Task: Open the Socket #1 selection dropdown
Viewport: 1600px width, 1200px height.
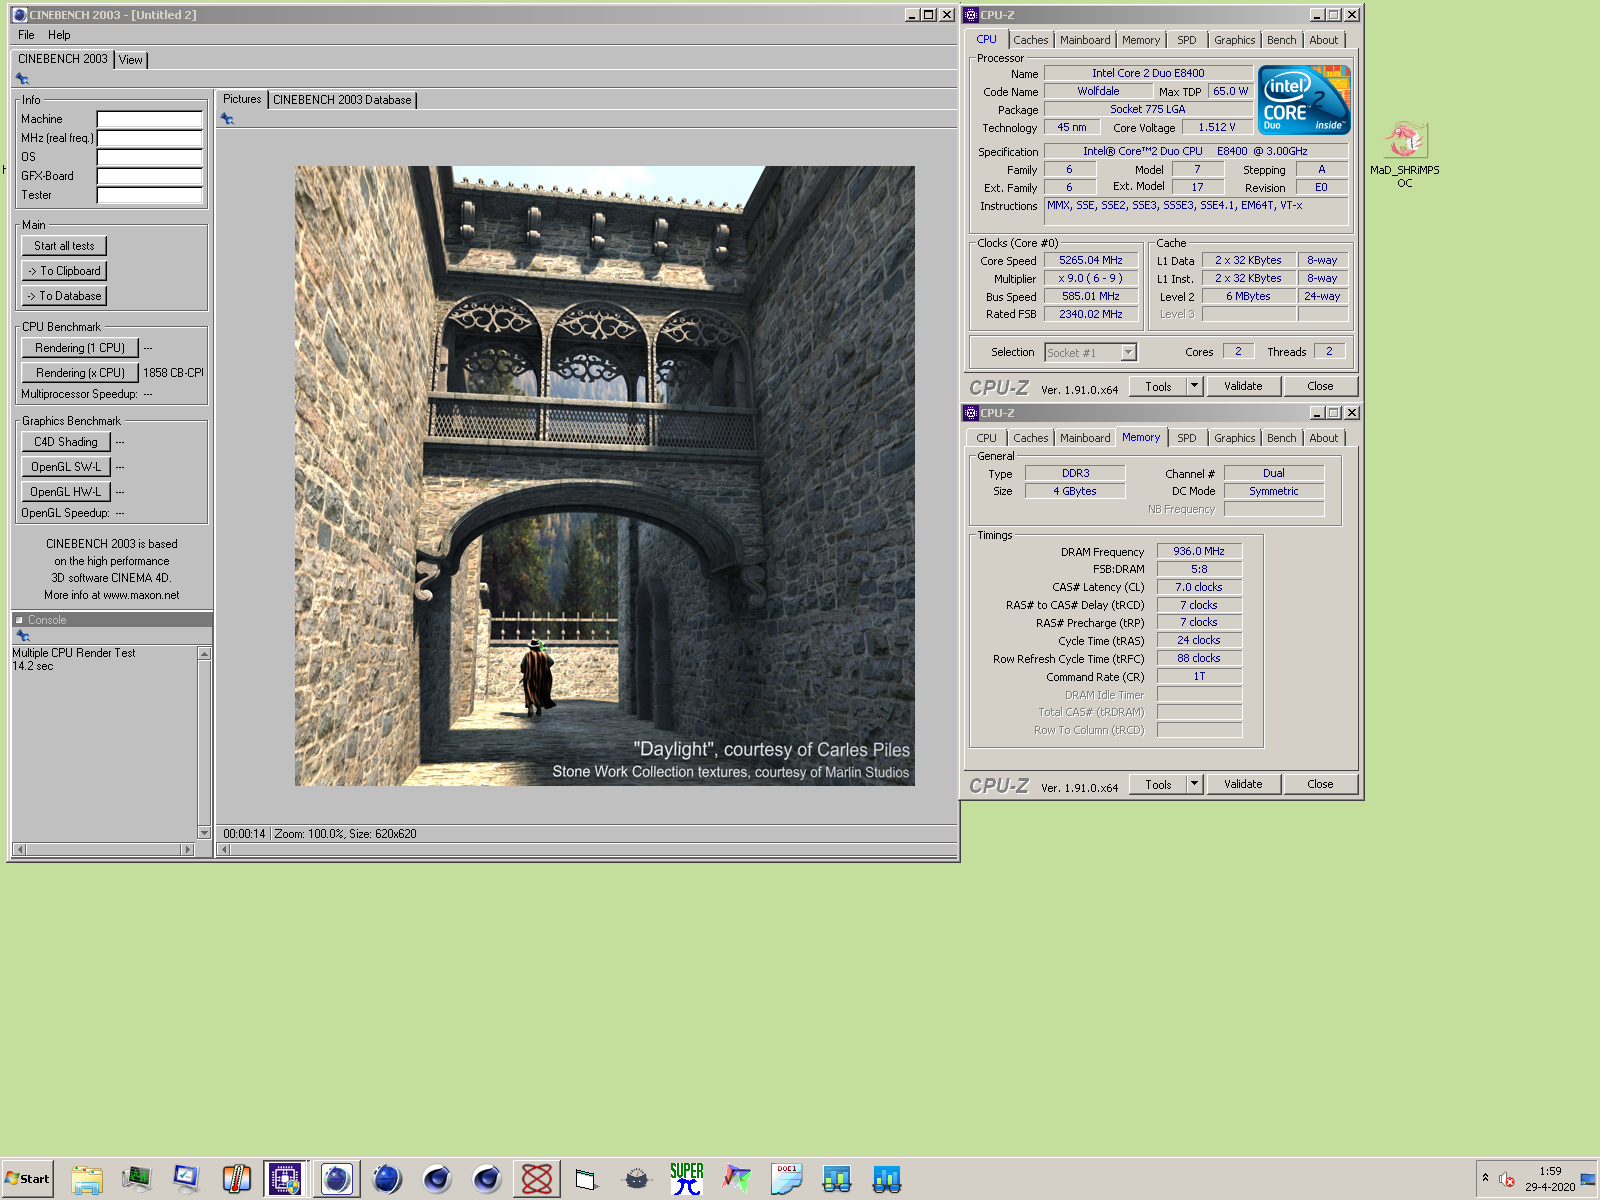Action: tap(1129, 352)
